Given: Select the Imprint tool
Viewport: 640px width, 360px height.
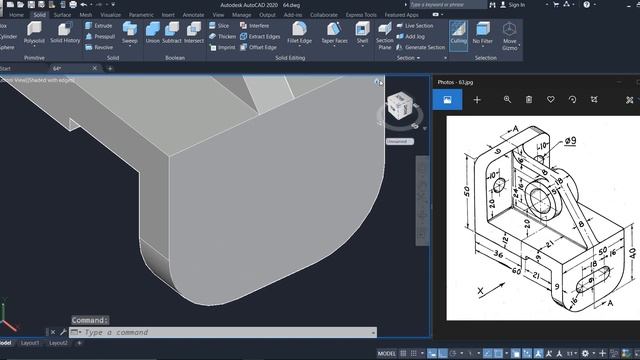Looking at the screenshot, I should (222, 47).
